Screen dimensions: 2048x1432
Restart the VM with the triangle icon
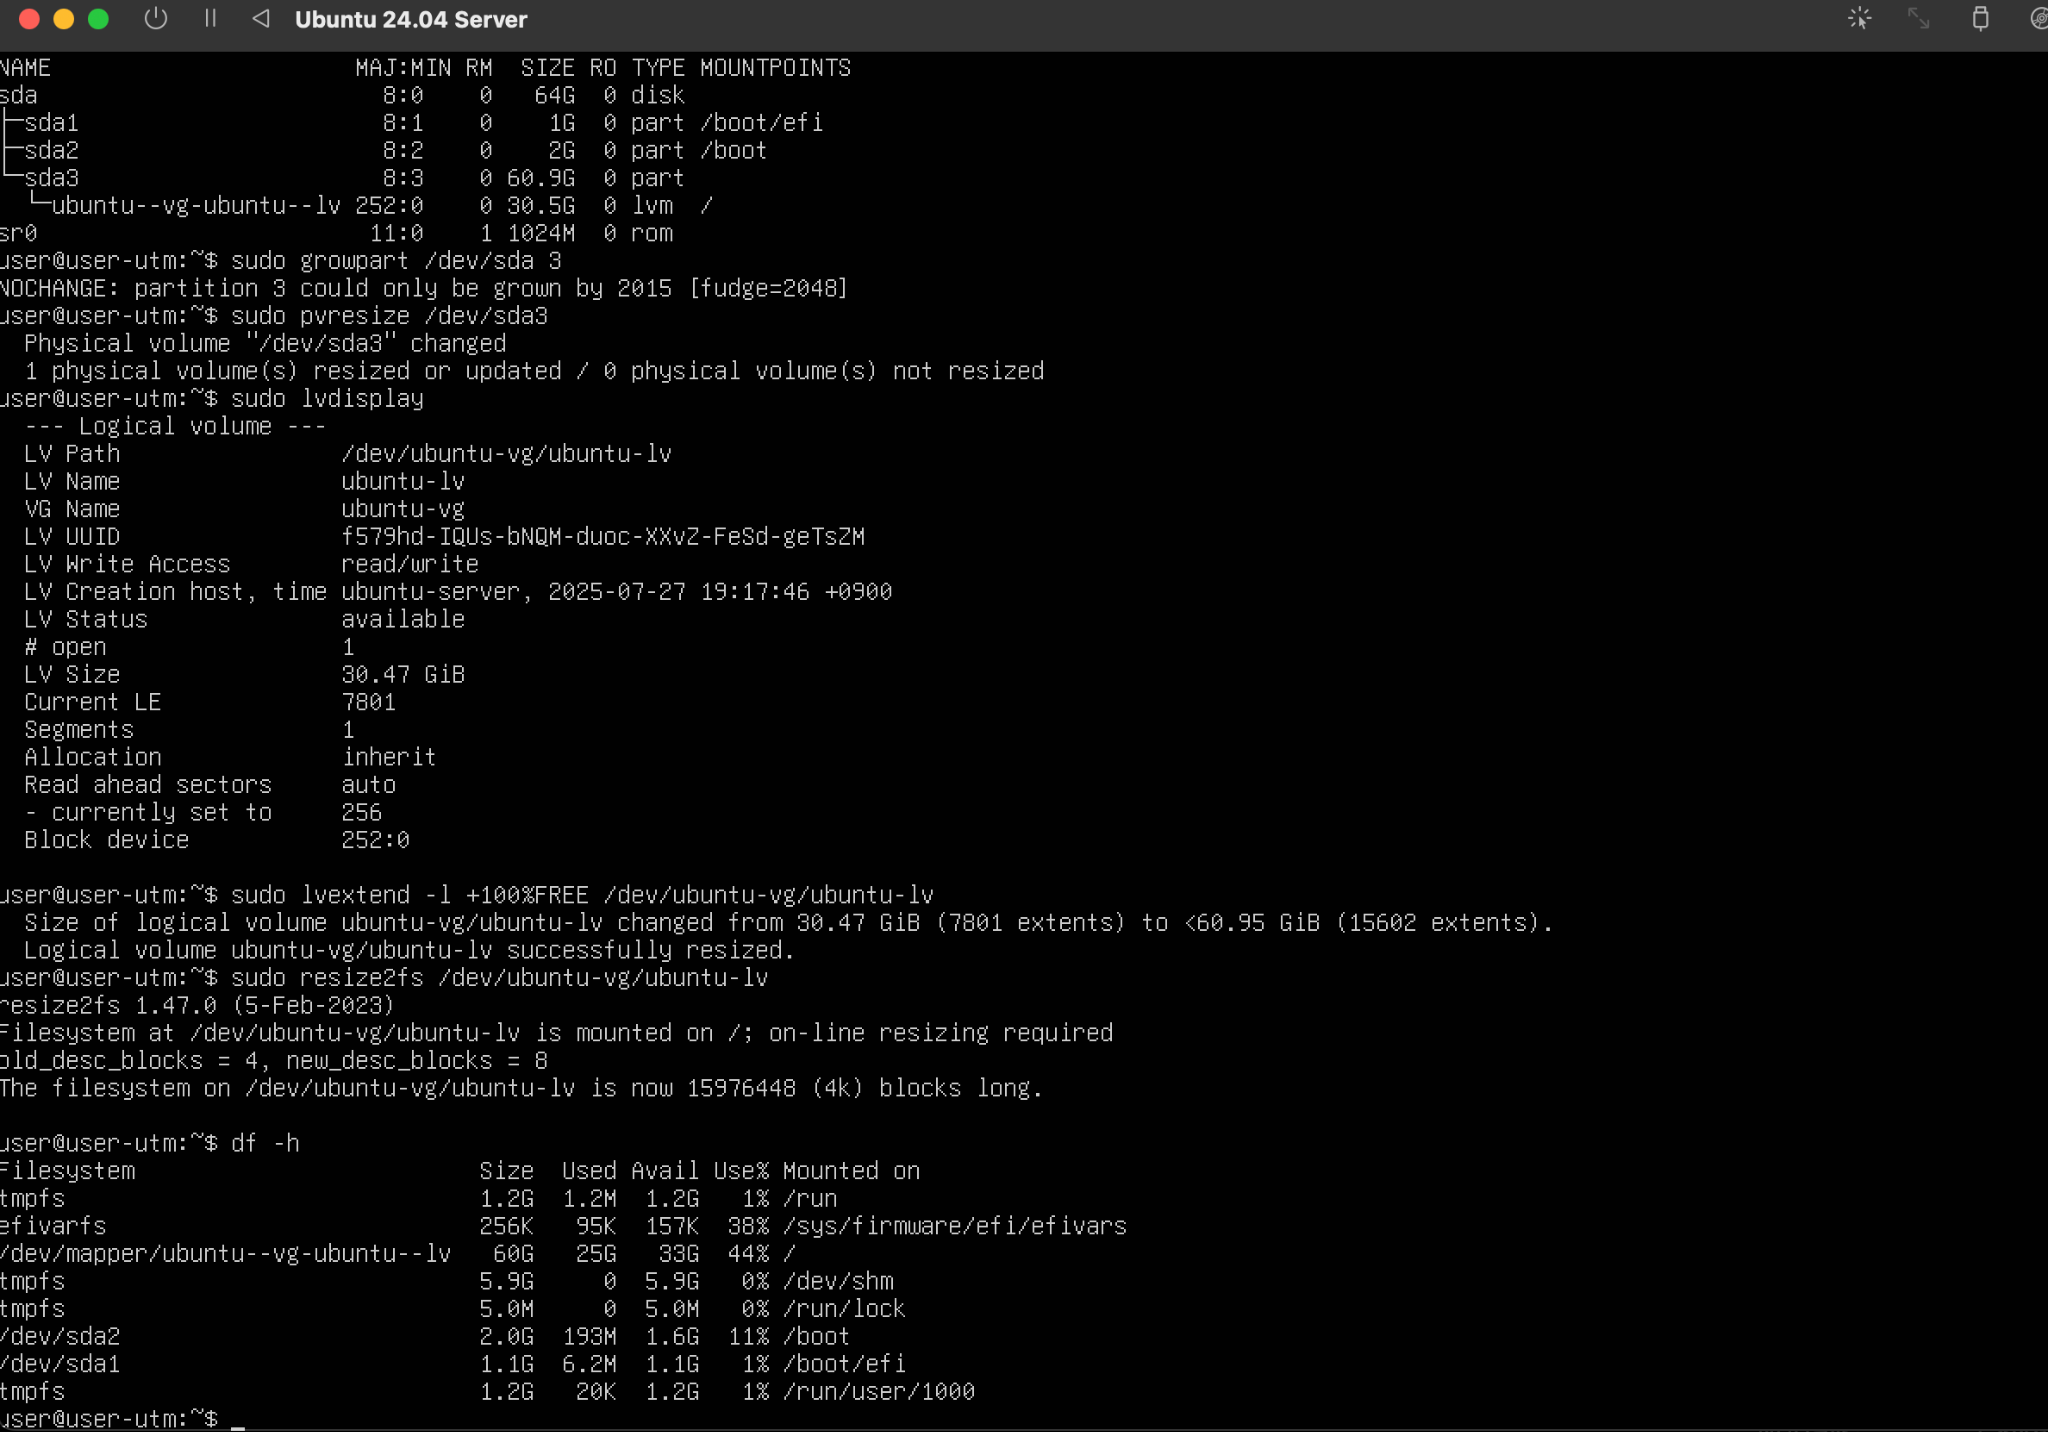[261, 19]
